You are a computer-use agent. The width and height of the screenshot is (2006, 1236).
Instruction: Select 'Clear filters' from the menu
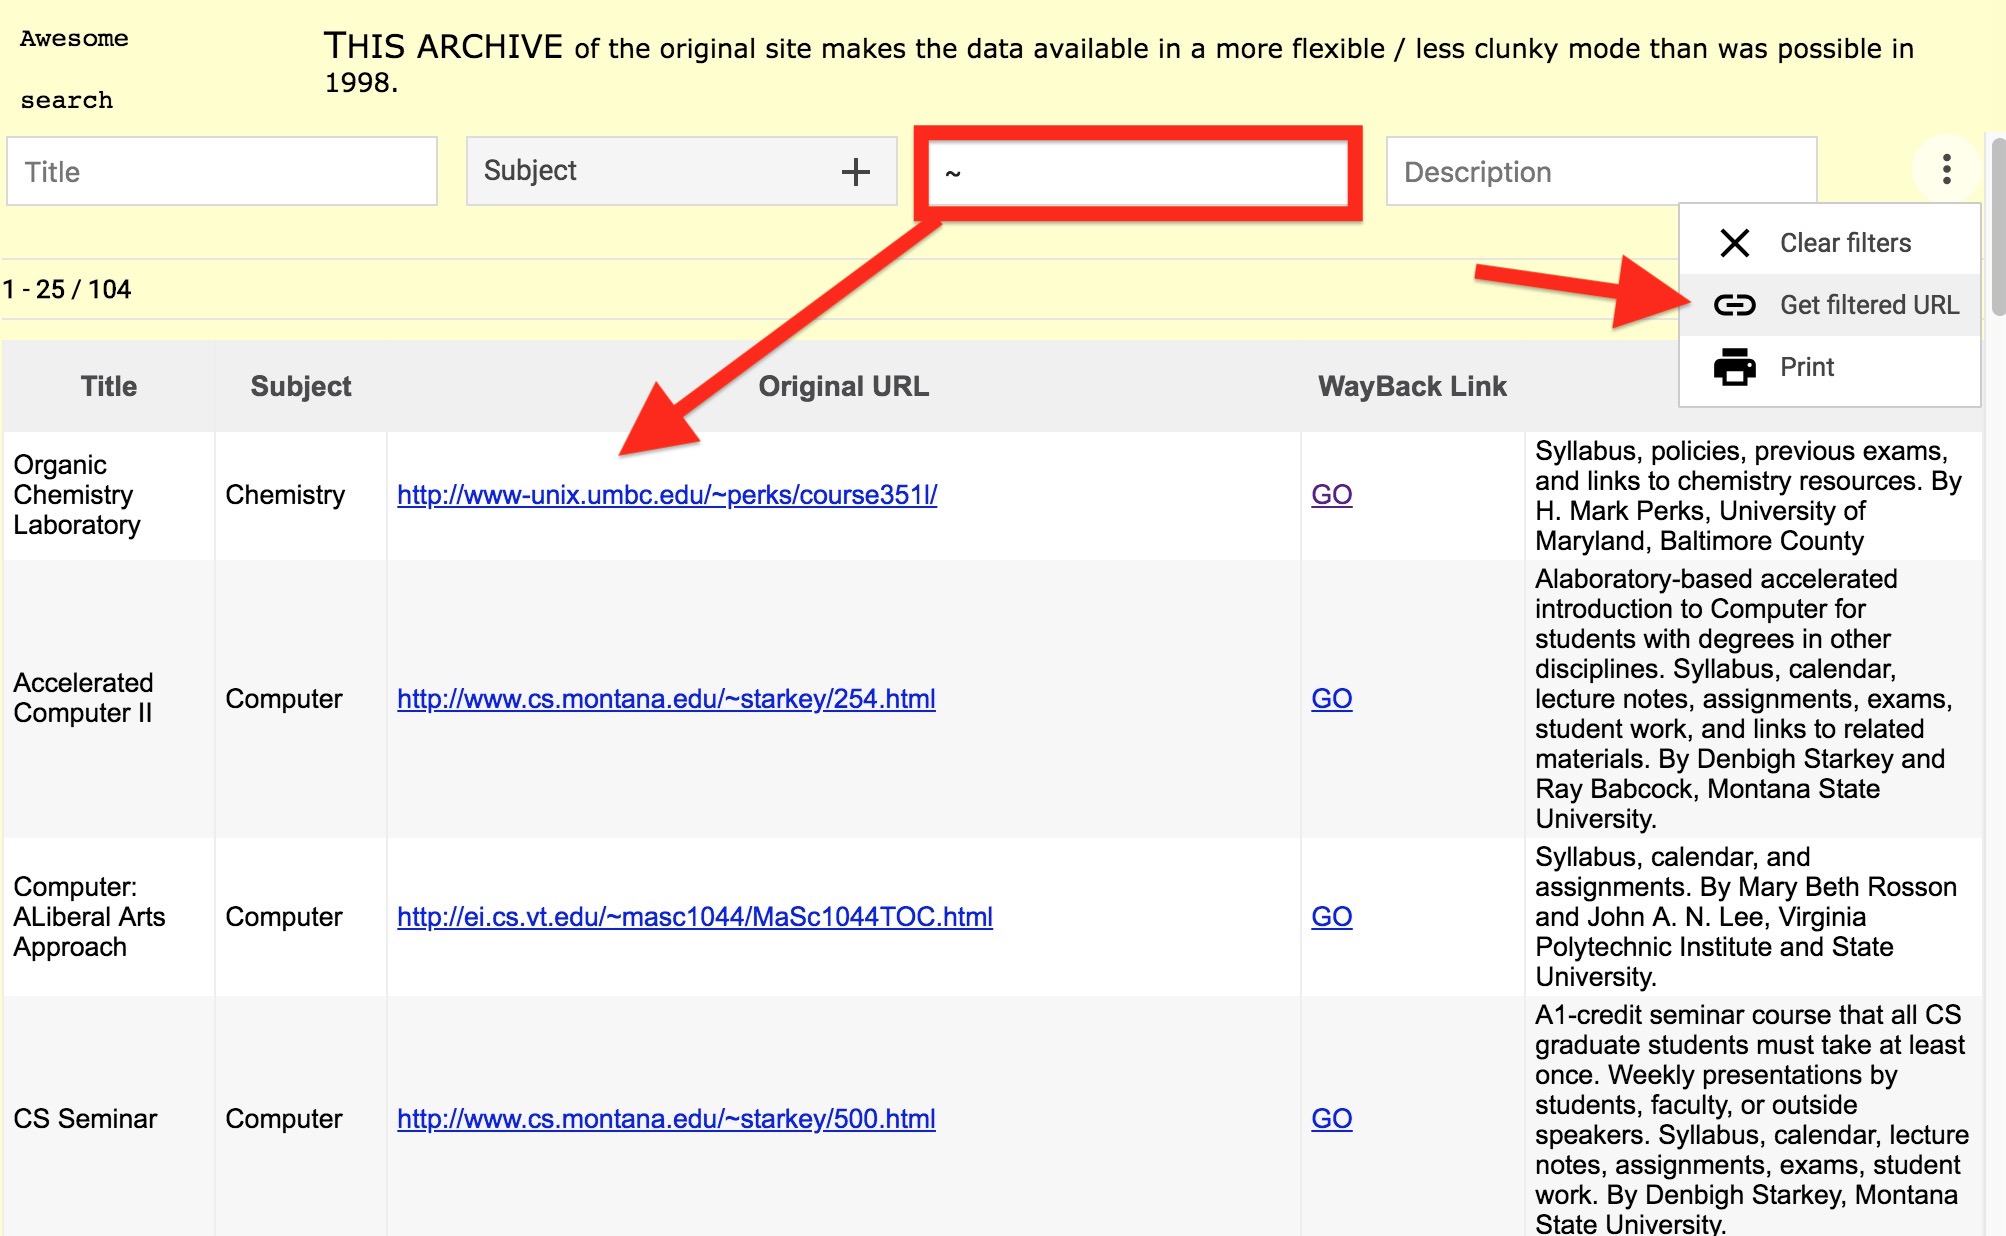click(x=1845, y=242)
